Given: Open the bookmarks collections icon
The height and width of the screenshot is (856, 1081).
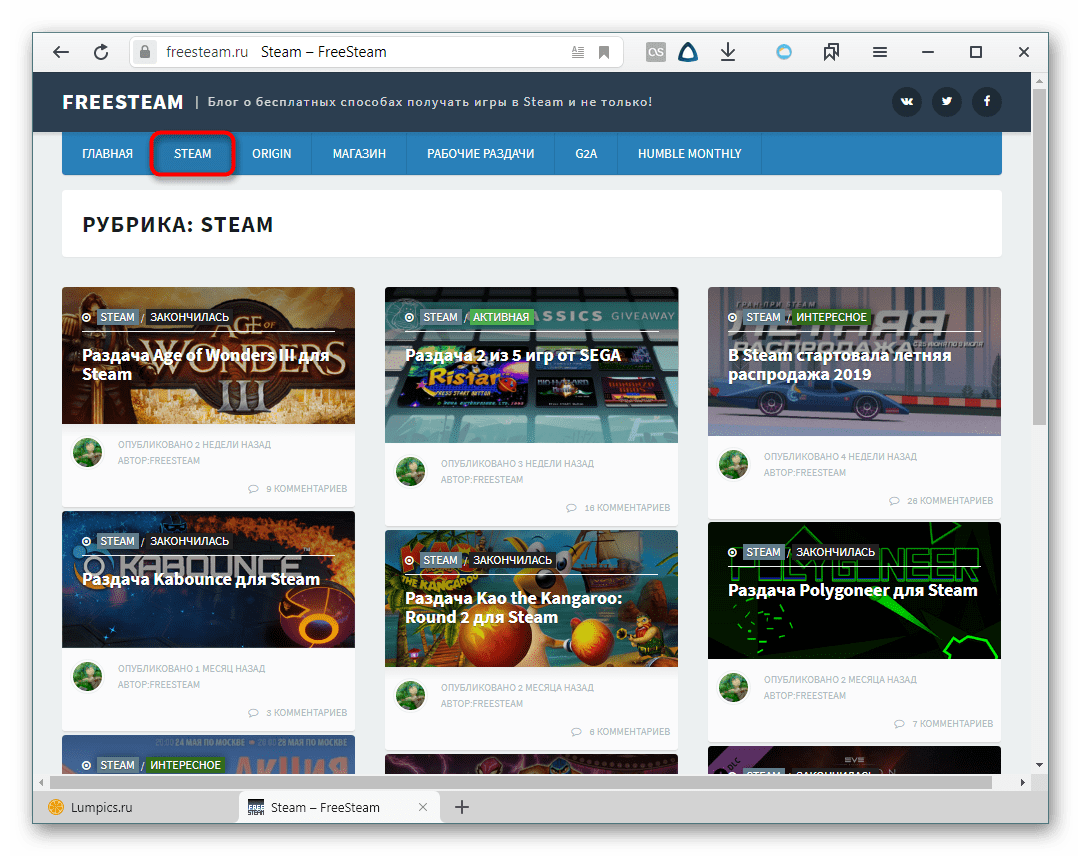Looking at the screenshot, I should [831, 52].
